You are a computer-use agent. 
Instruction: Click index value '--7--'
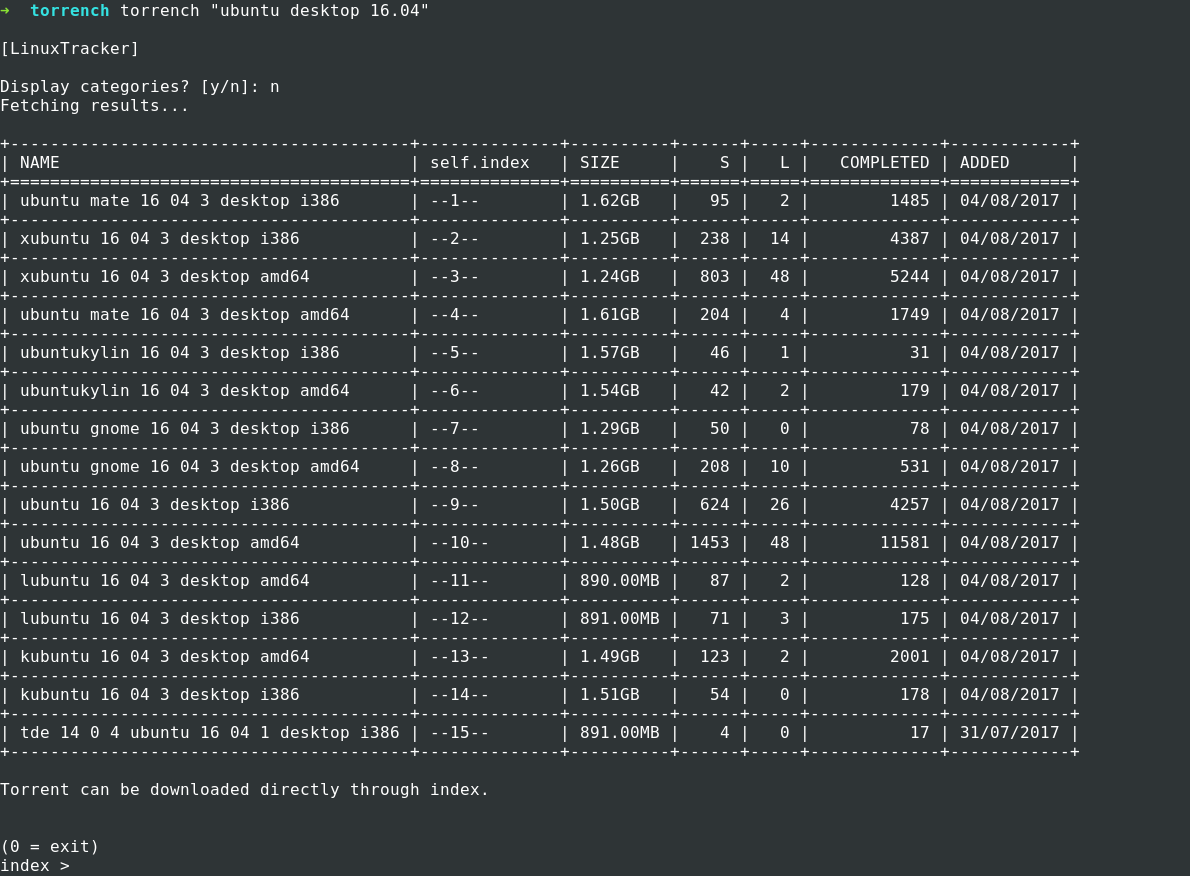455,429
